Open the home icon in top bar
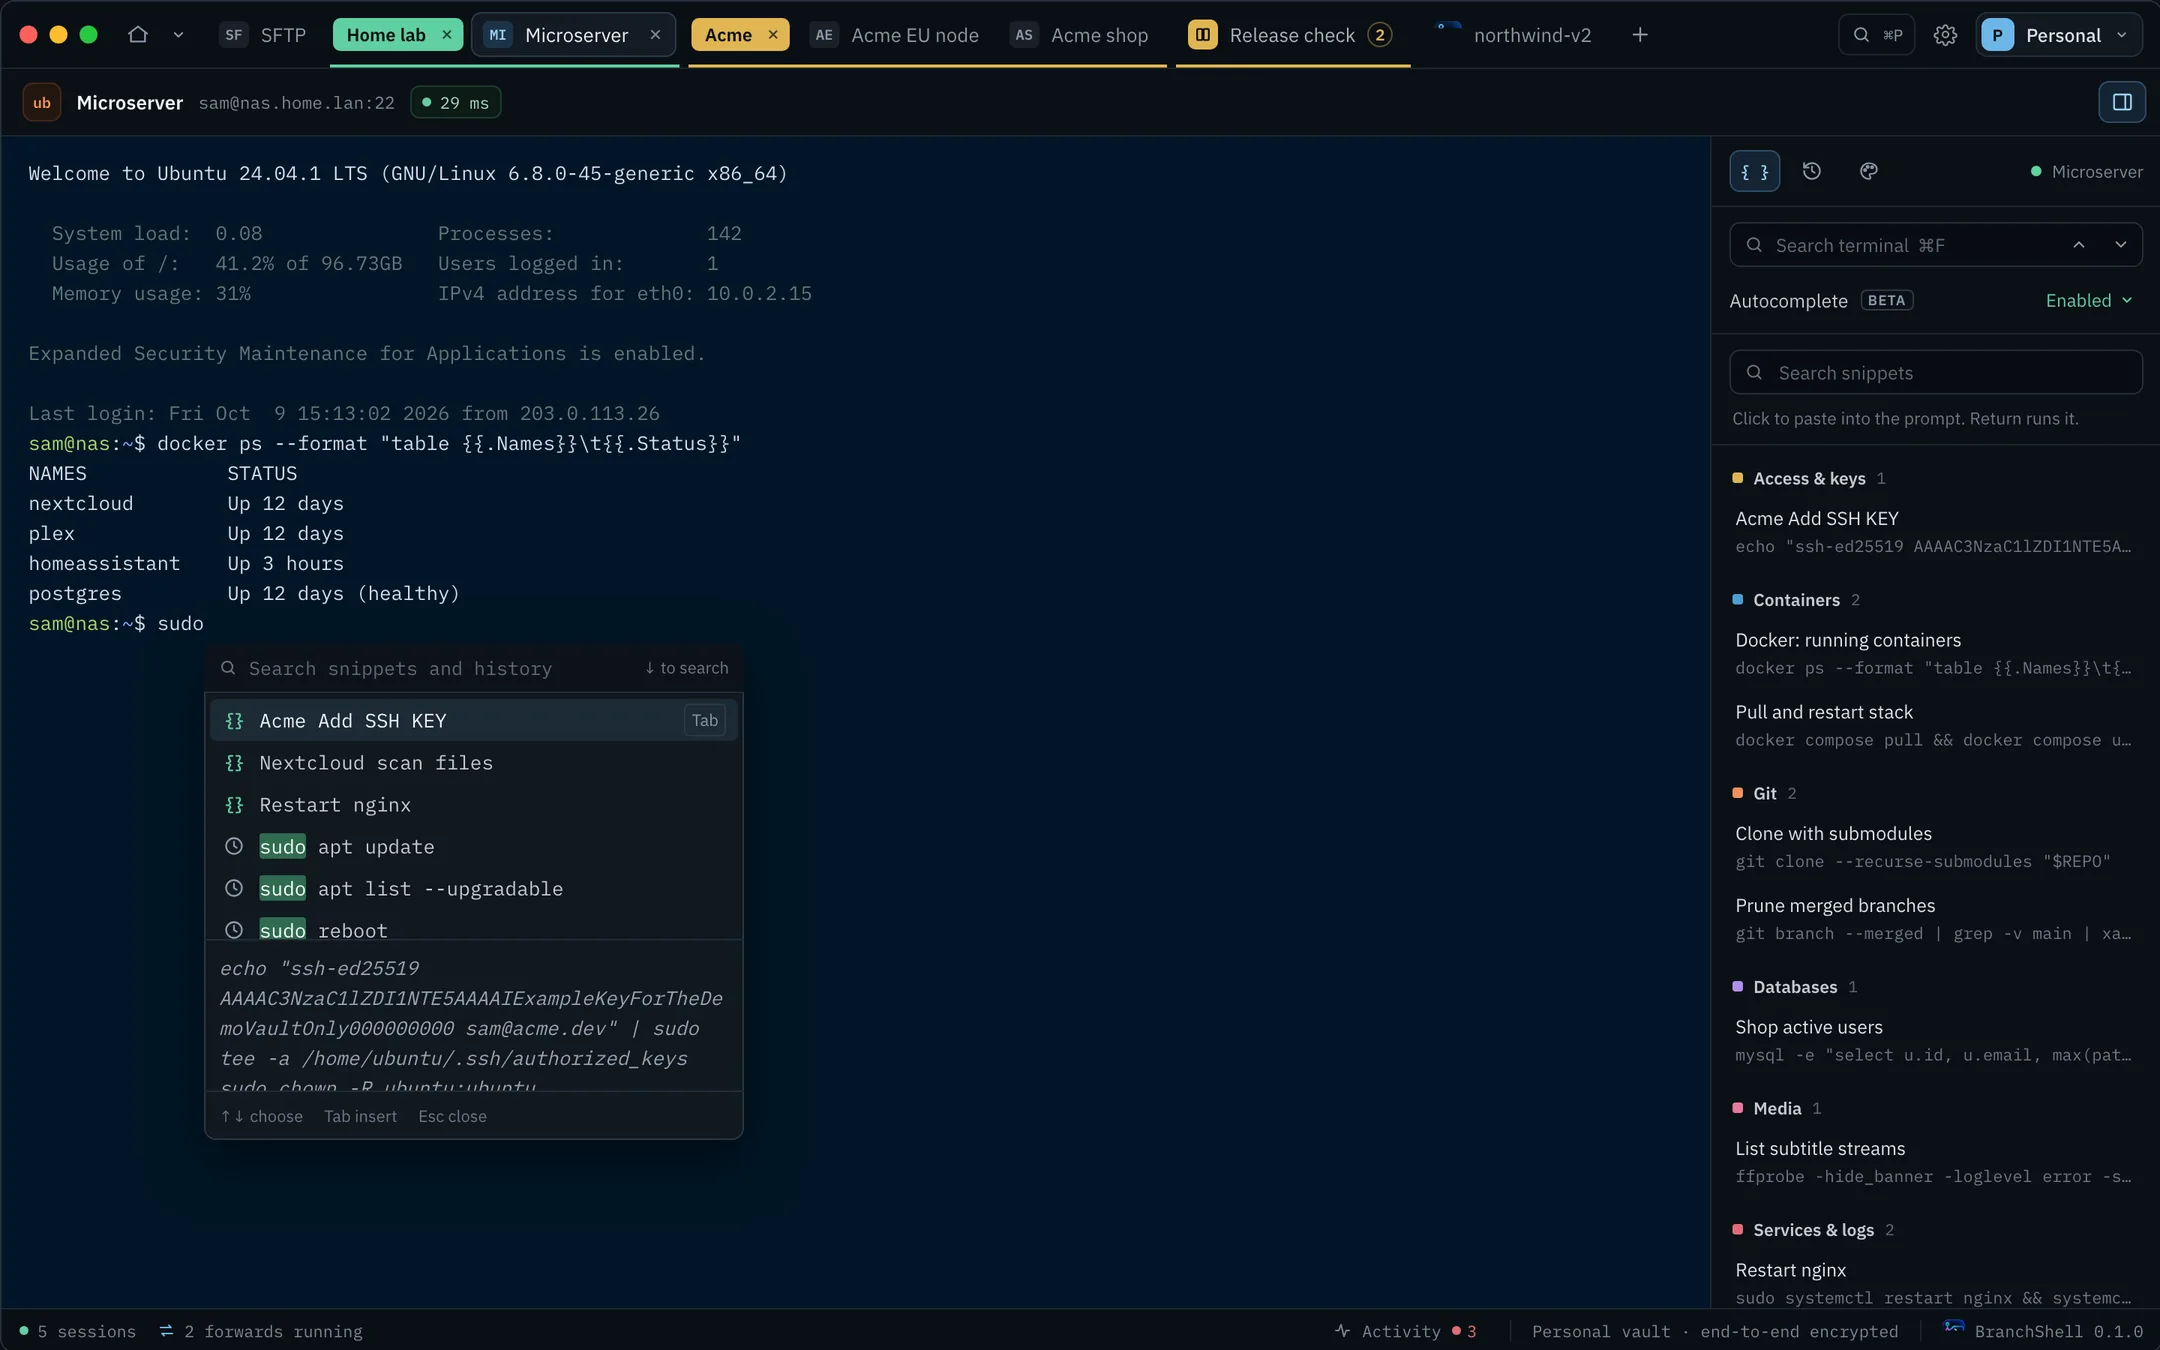 pos(138,35)
